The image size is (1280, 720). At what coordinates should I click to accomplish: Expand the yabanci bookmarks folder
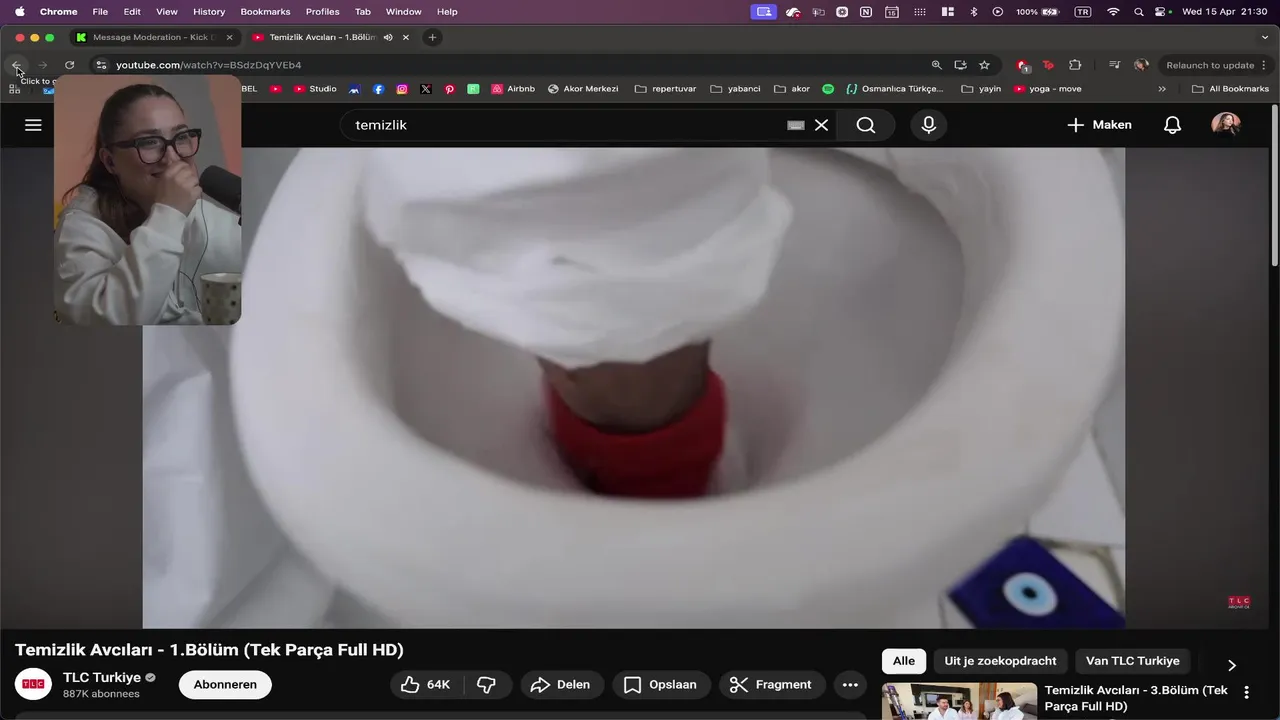tap(736, 89)
